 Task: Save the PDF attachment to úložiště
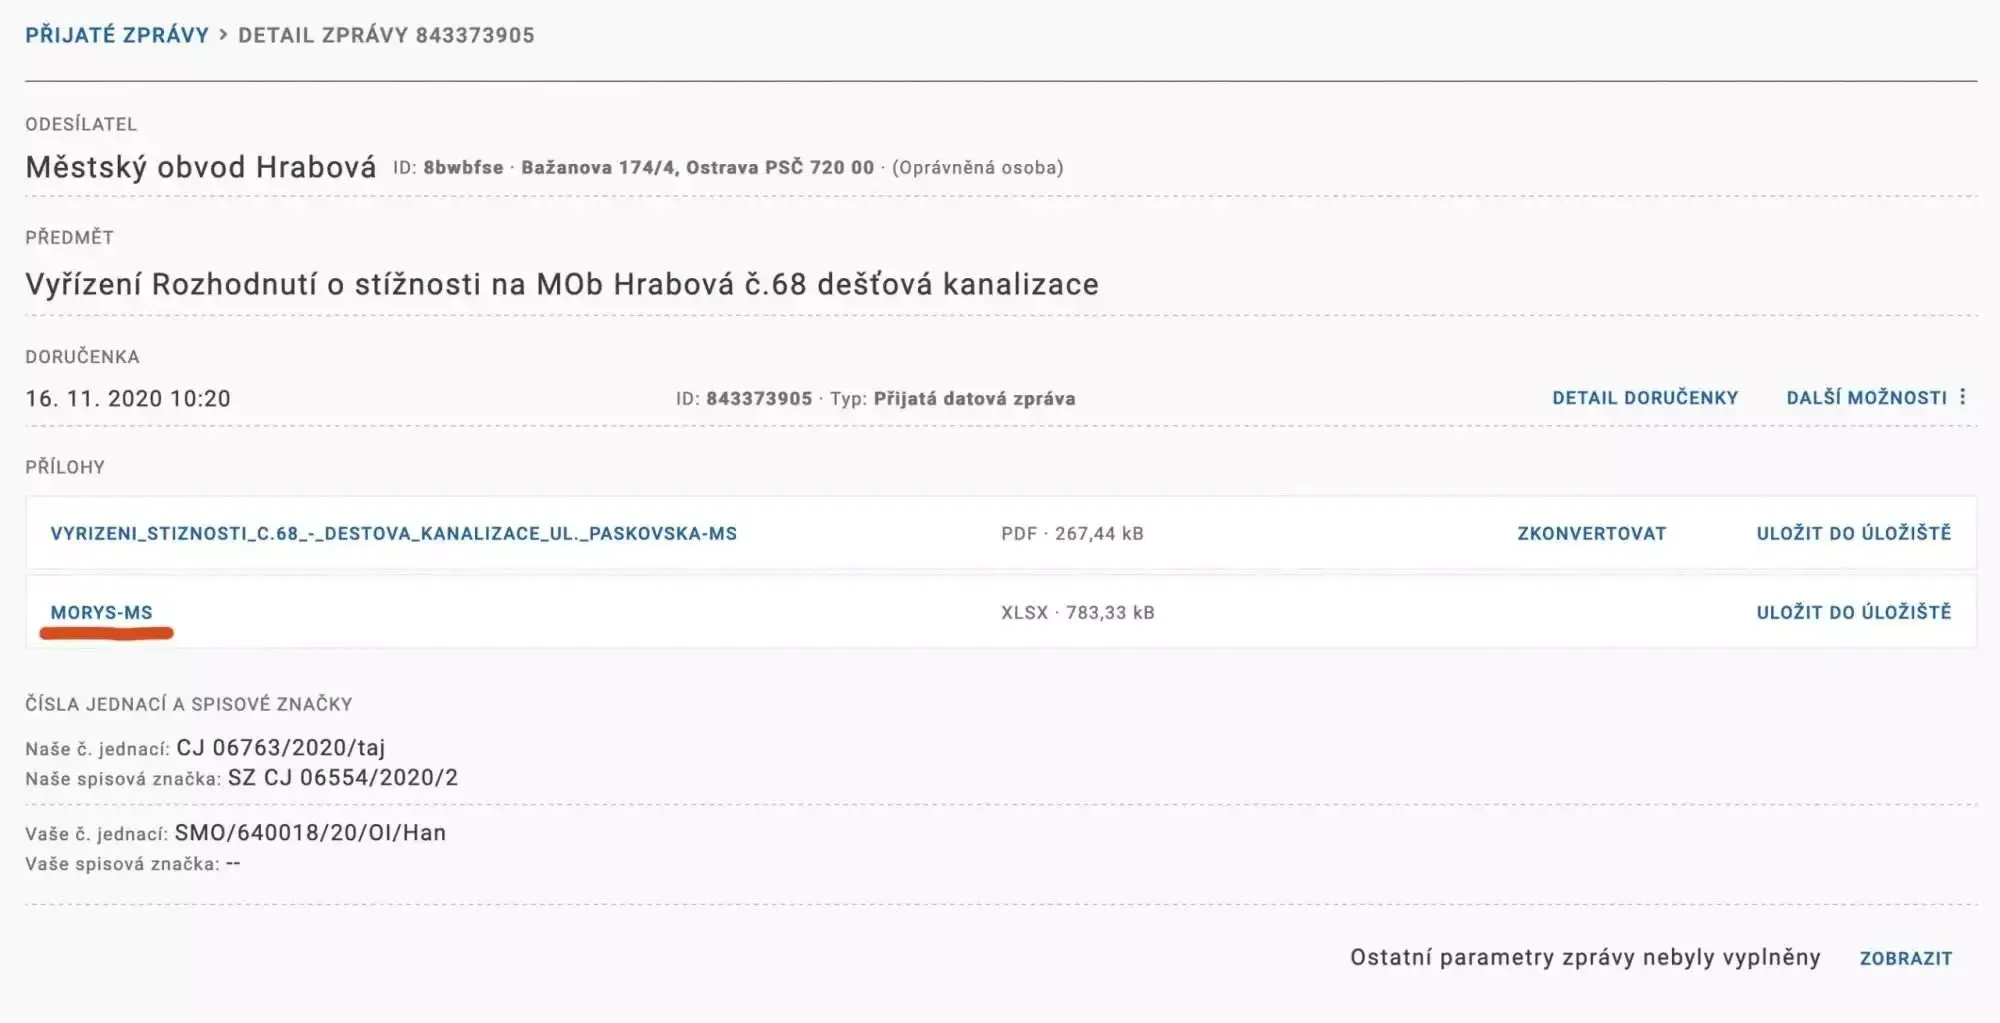[1853, 534]
